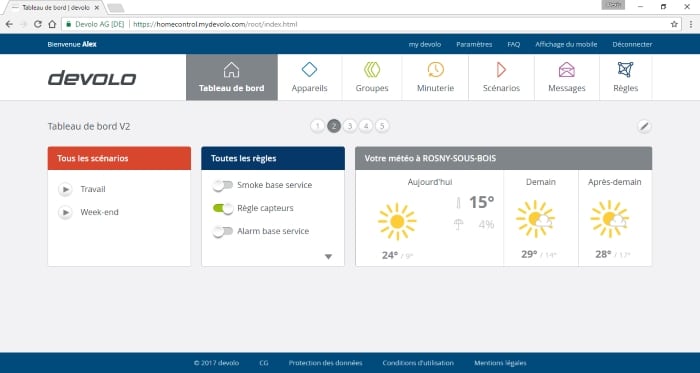Enable the Smoke base service rule

pos(223,185)
